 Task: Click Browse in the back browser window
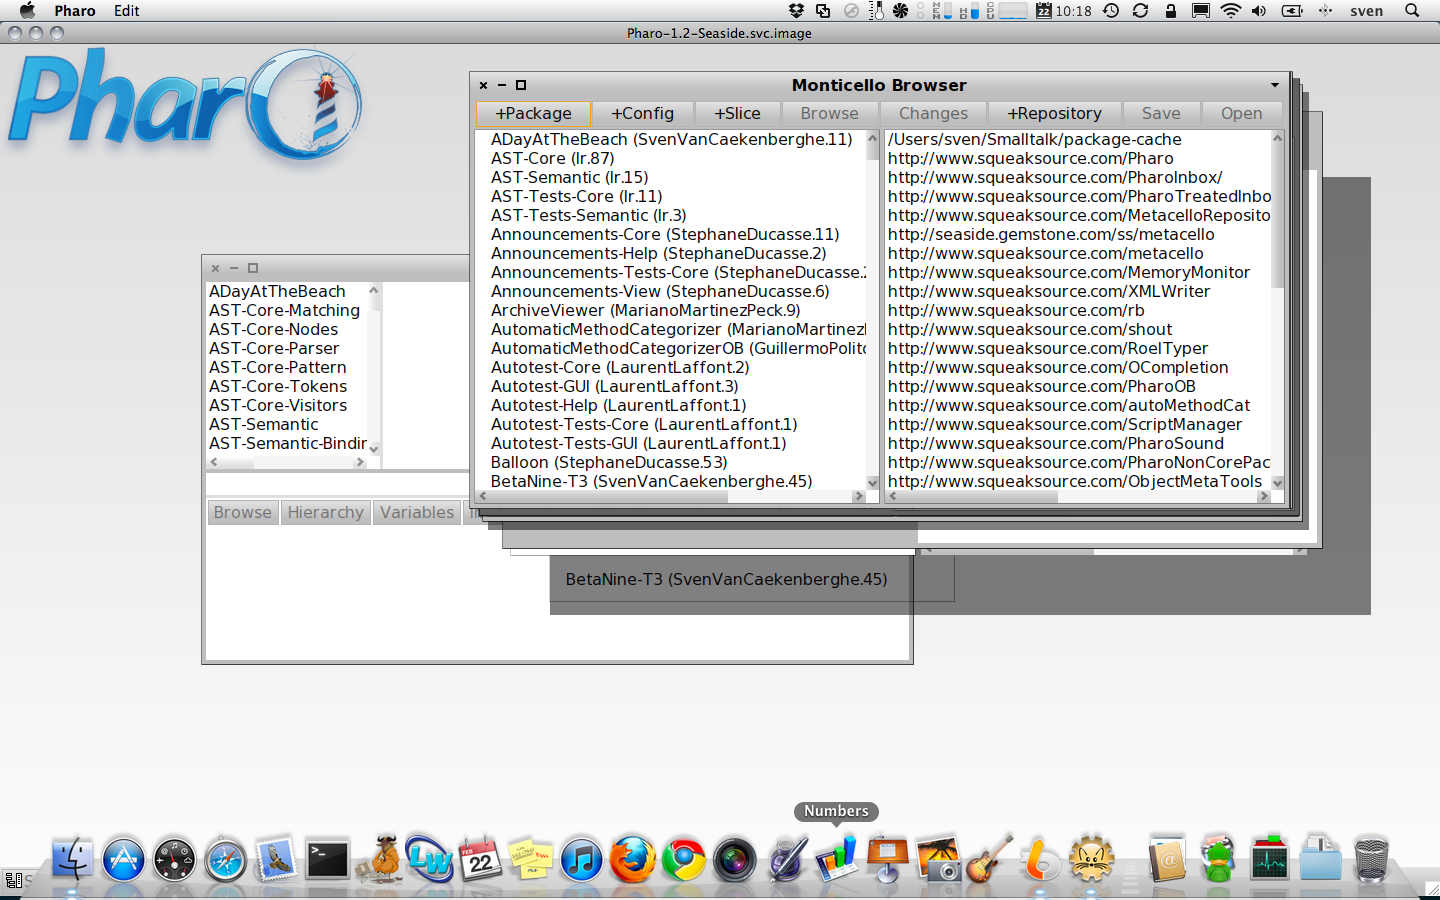click(x=243, y=512)
